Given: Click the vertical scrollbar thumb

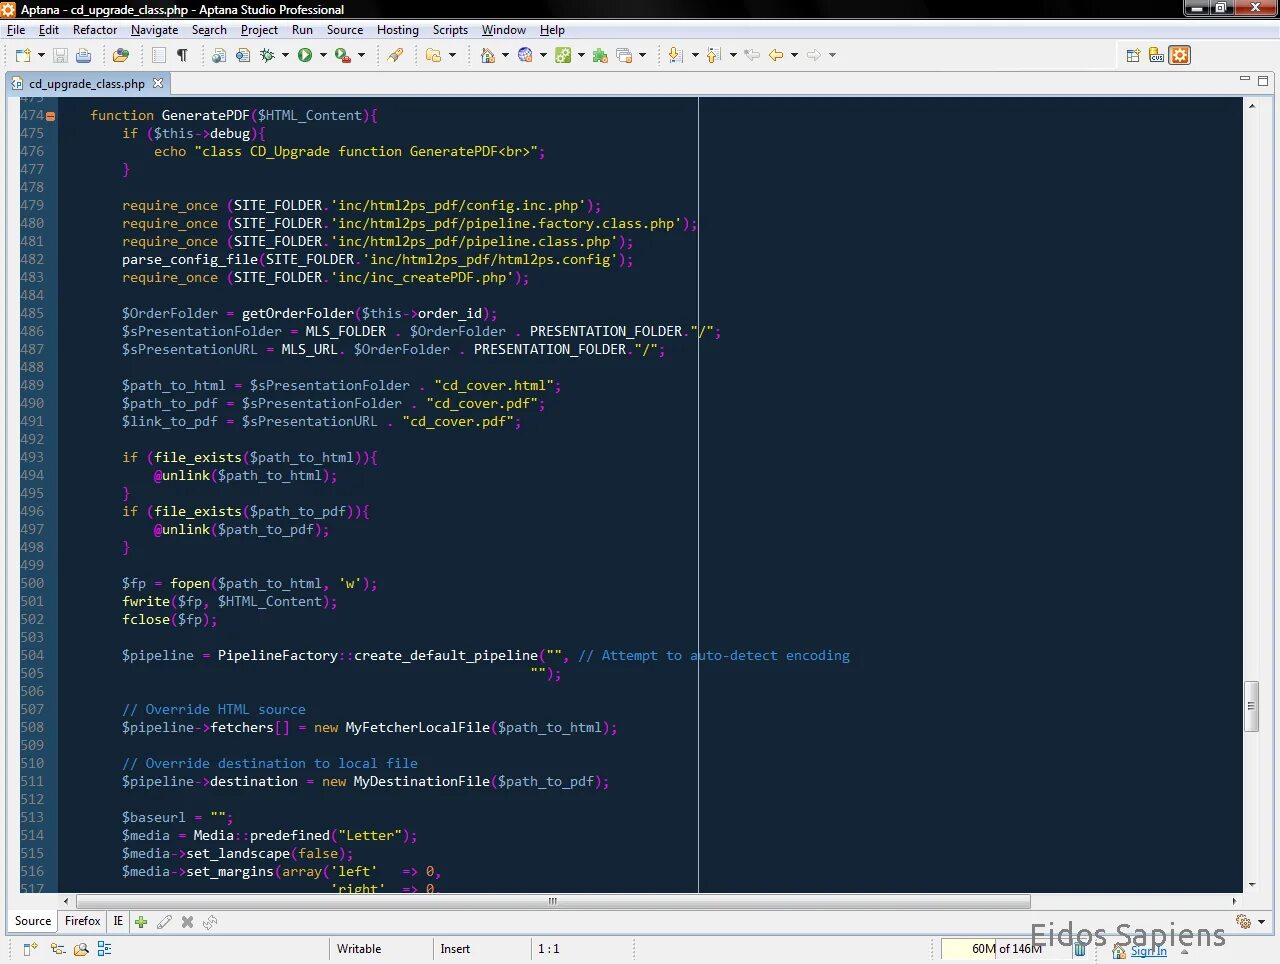Looking at the screenshot, I should point(1250,706).
